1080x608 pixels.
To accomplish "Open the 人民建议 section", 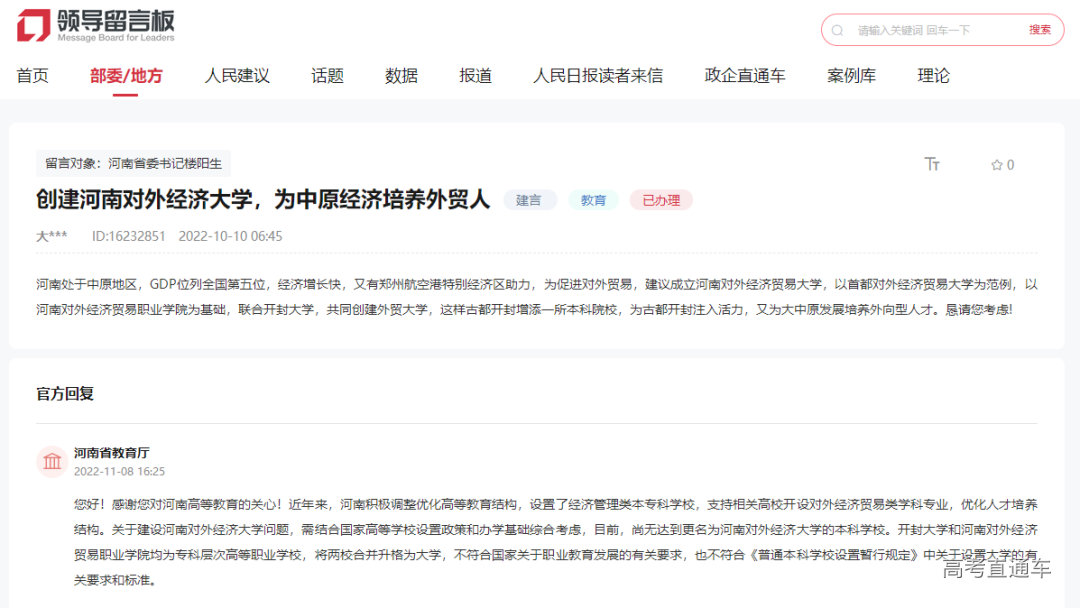I will click(238, 75).
